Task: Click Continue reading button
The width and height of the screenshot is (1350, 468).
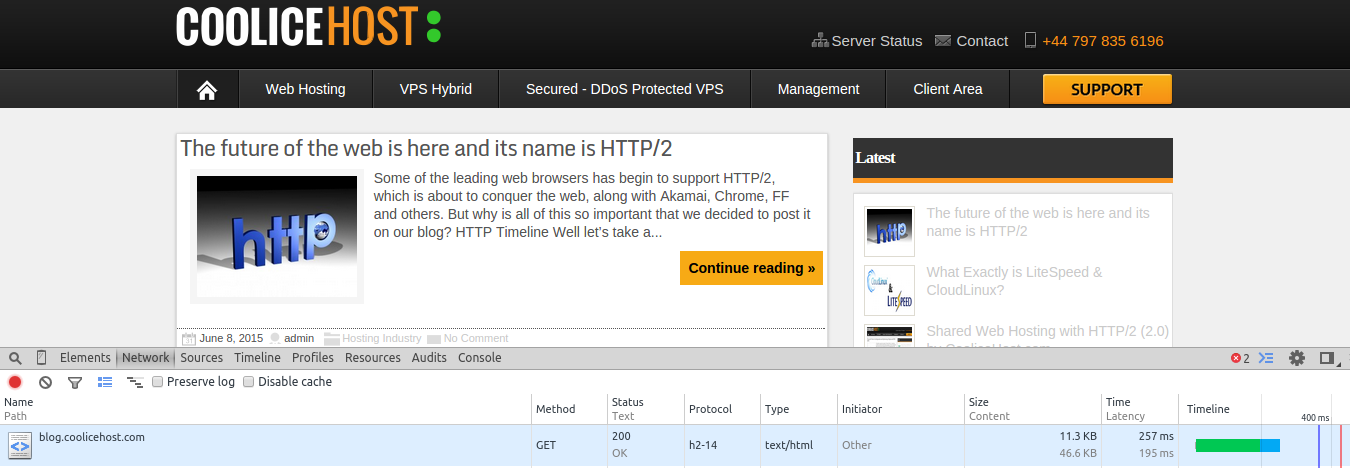Action: click(751, 268)
